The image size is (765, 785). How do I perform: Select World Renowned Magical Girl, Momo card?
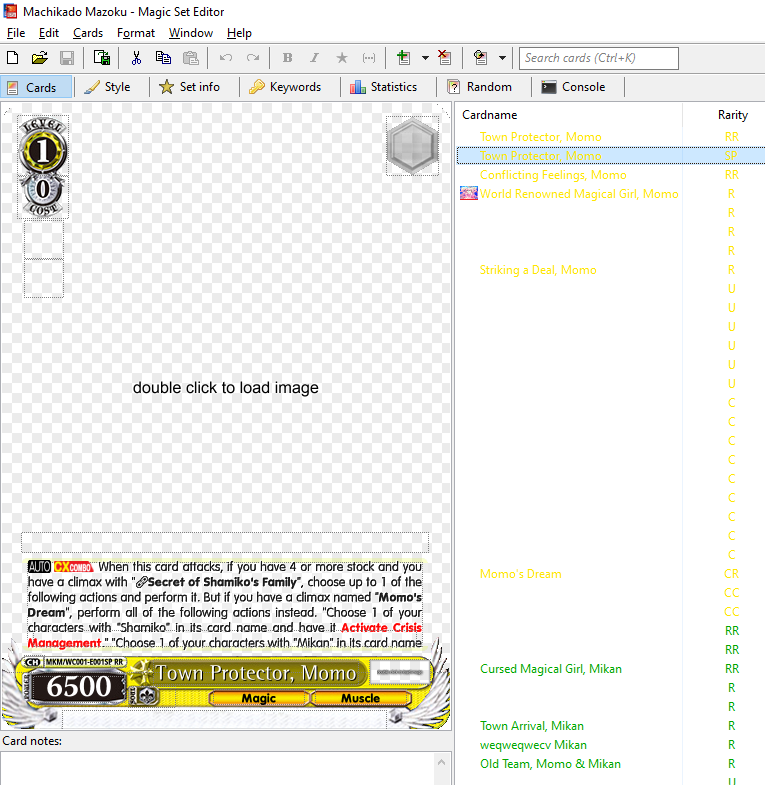click(x=611, y=194)
